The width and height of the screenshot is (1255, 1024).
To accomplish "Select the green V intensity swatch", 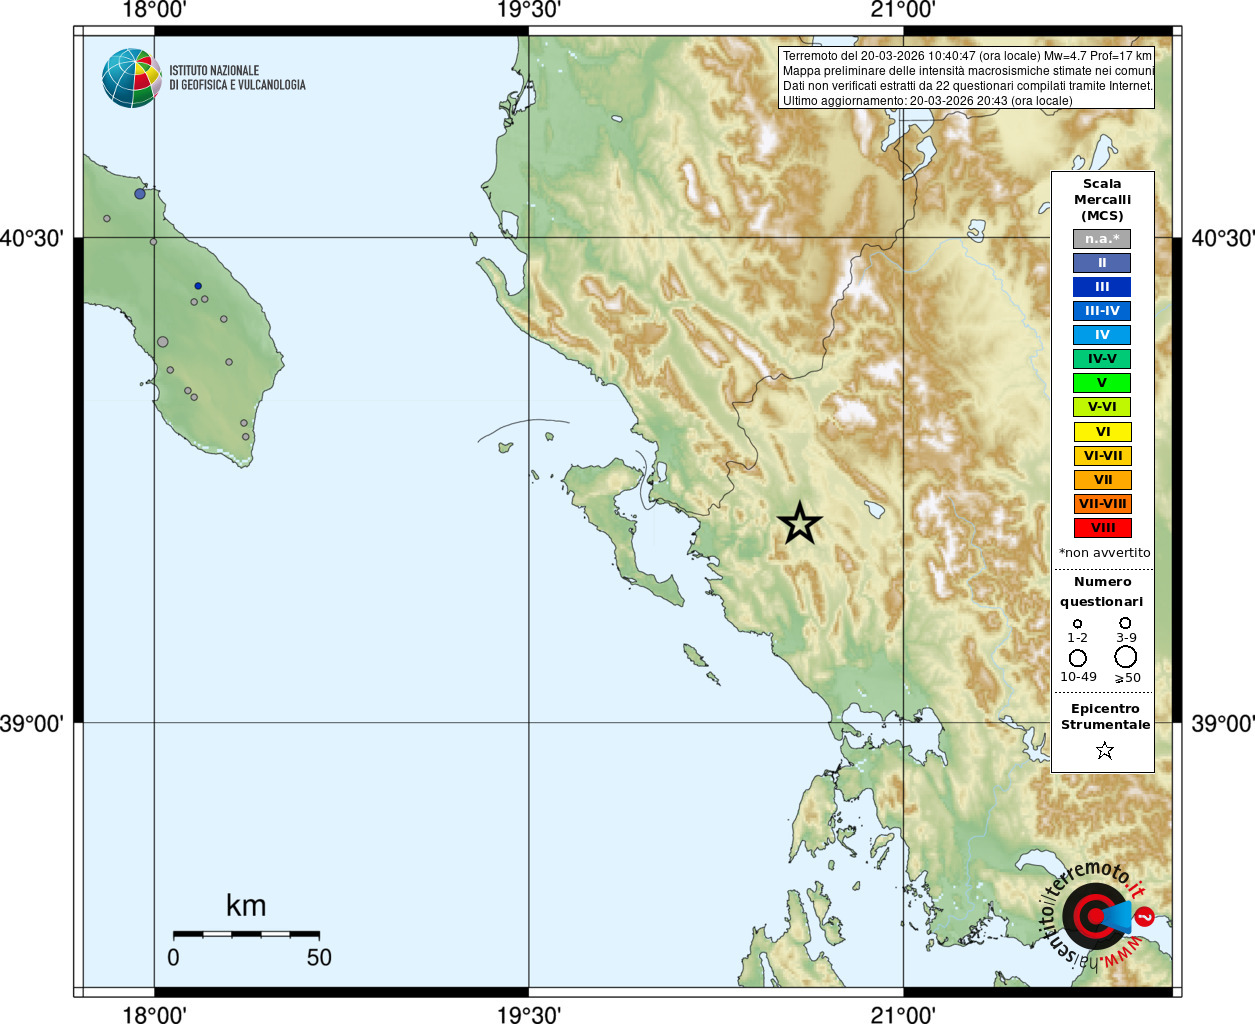I will pos(1102,383).
